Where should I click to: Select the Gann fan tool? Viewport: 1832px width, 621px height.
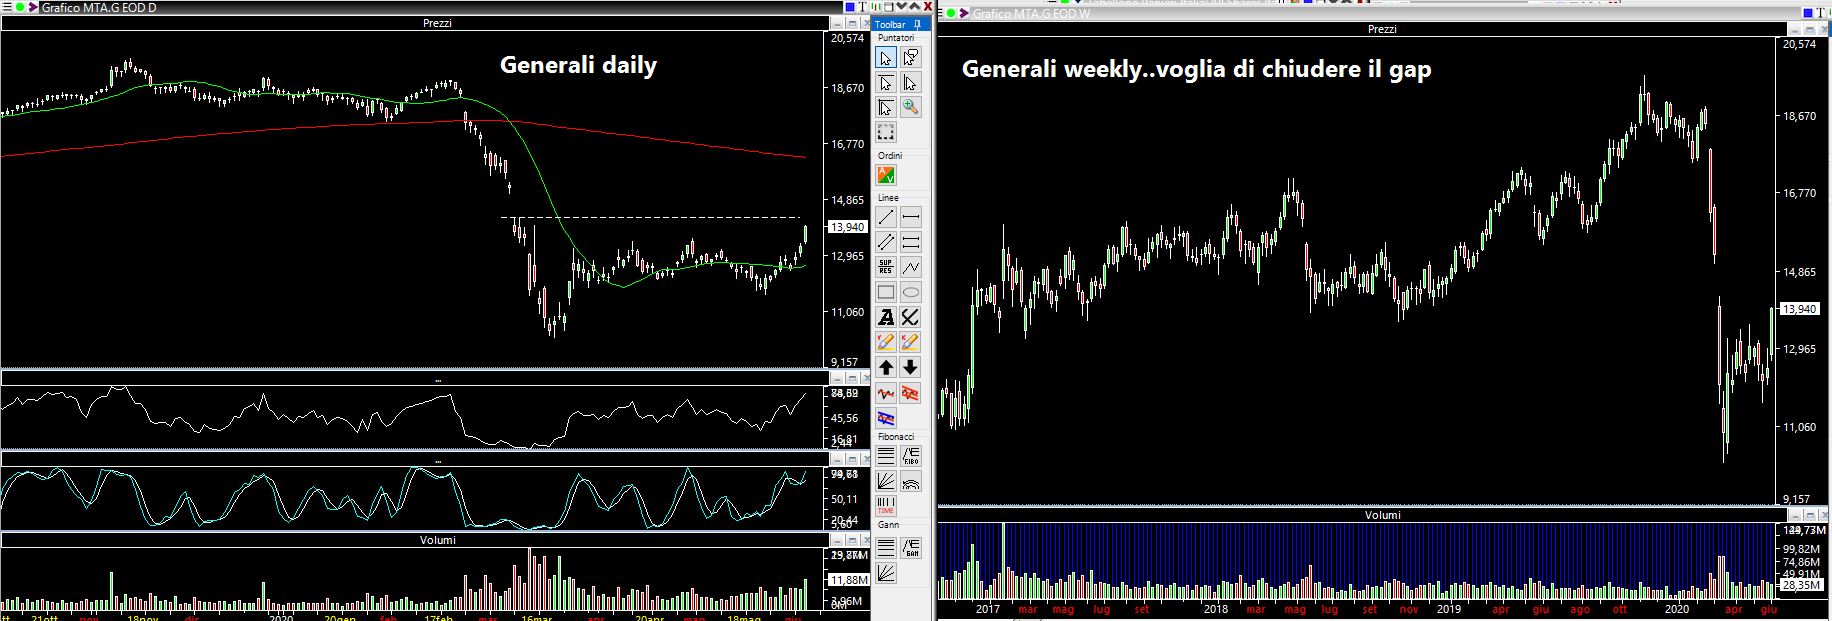point(886,573)
